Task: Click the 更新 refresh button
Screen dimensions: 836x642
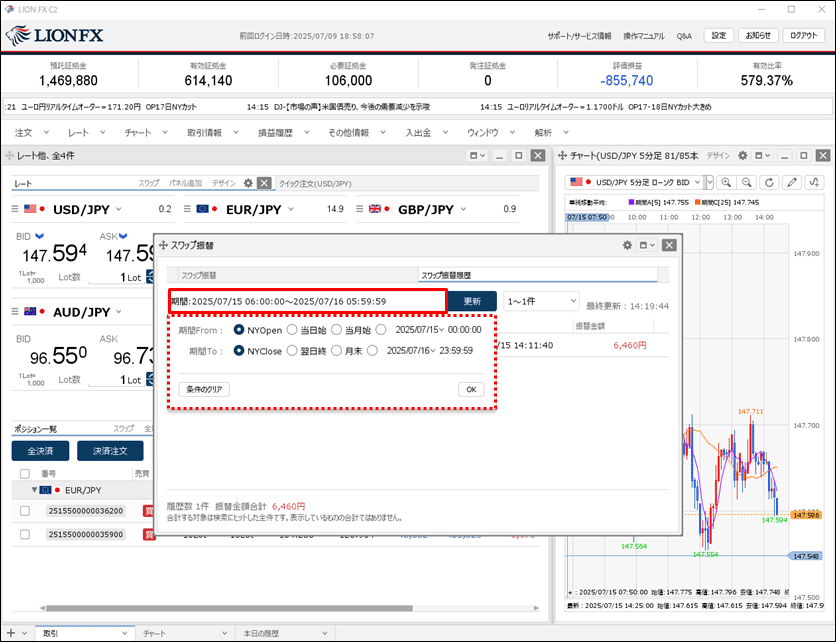Action: click(472, 301)
